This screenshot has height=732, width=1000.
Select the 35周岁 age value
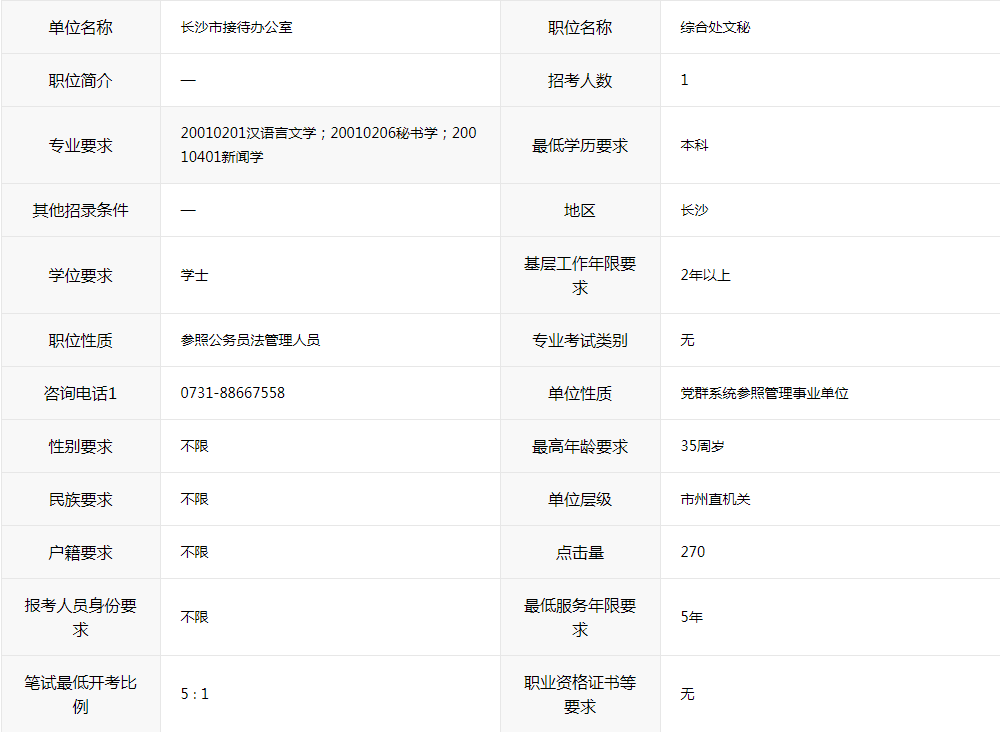(x=702, y=446)
